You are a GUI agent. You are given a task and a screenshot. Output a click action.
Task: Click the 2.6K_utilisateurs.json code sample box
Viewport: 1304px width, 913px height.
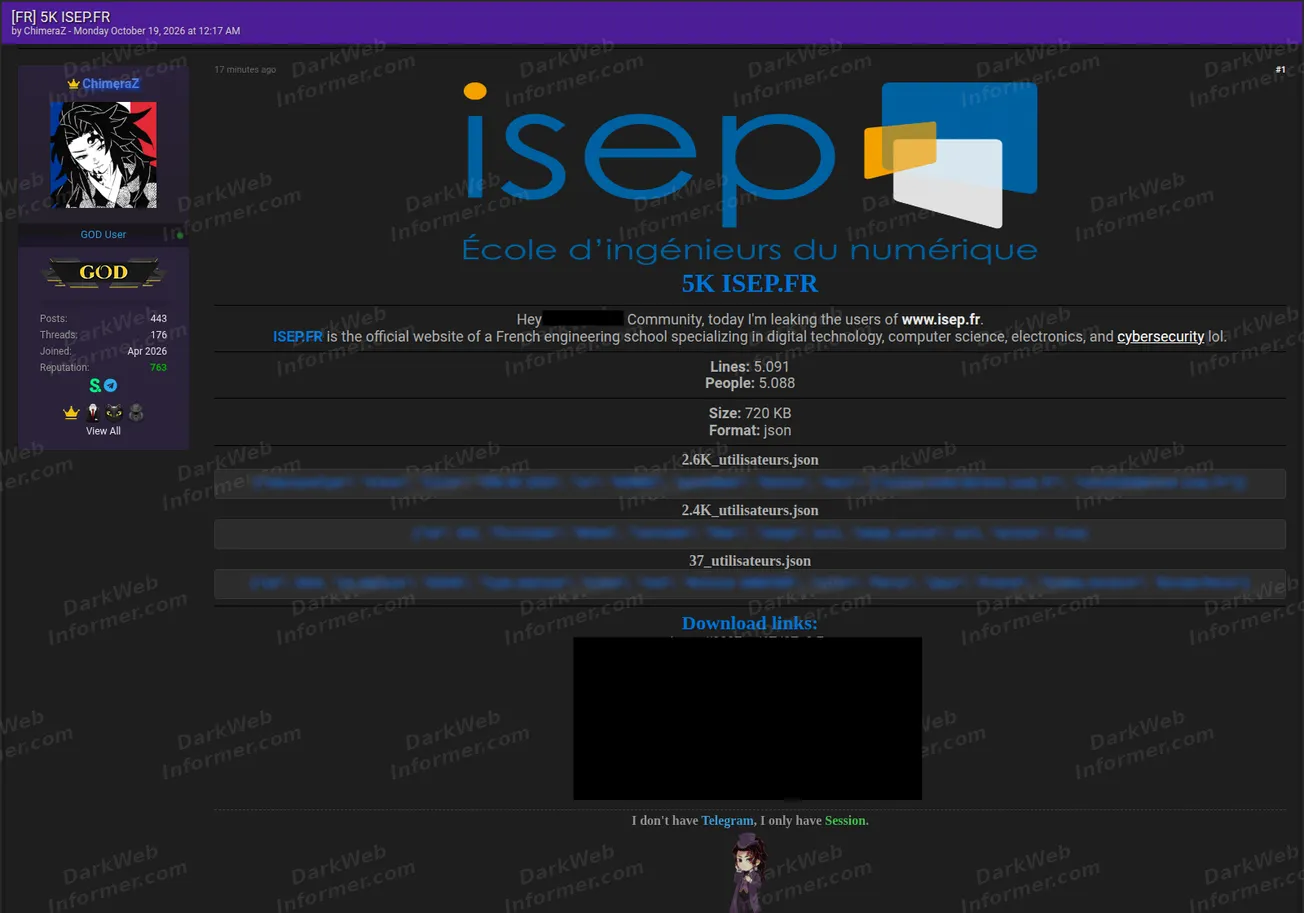point(750,484)
